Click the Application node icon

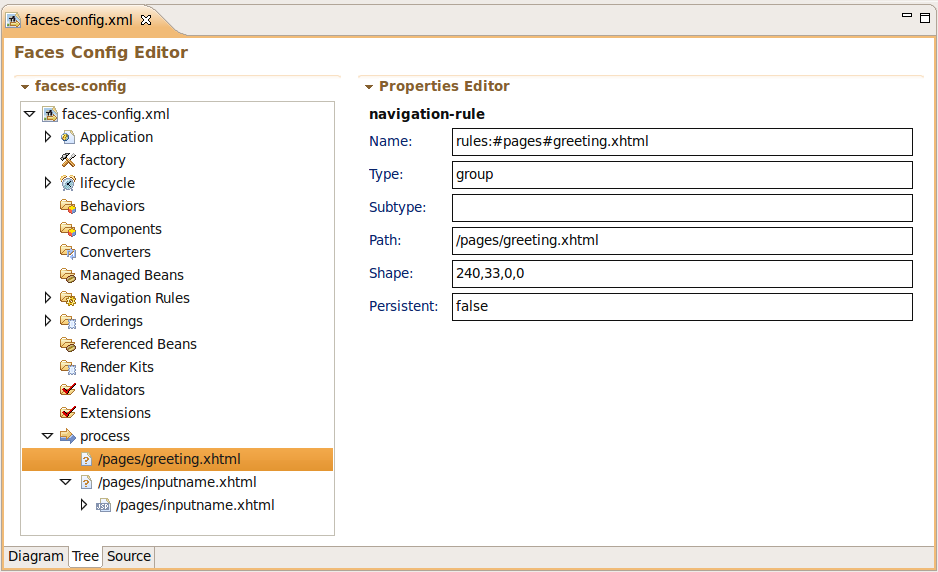click(x=68, y=137)
